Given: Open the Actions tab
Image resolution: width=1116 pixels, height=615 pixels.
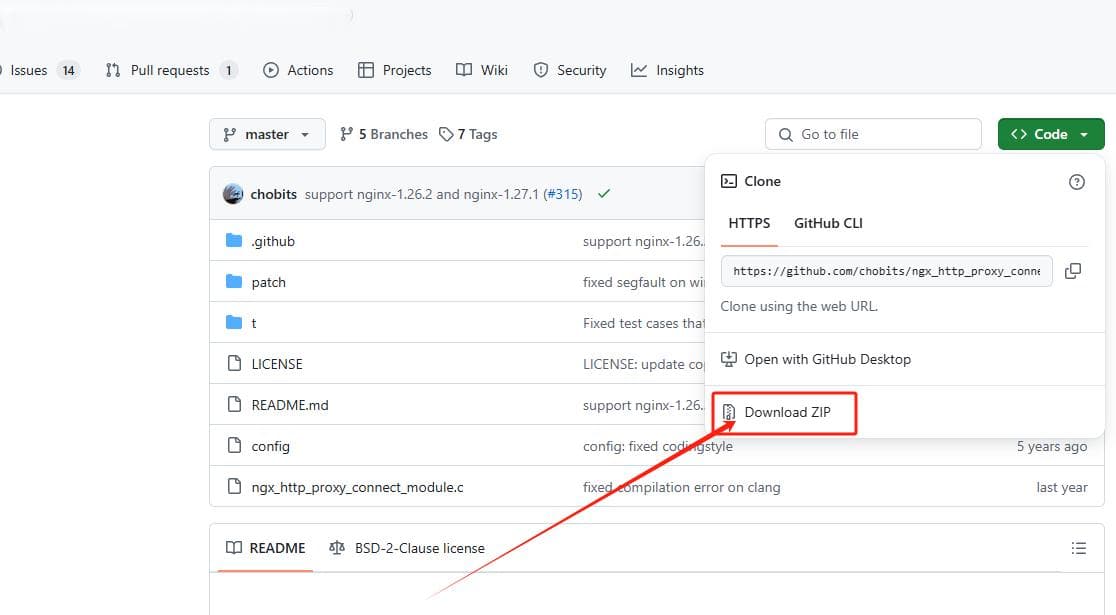Looking at the screenshot, I should pos(298,70).
